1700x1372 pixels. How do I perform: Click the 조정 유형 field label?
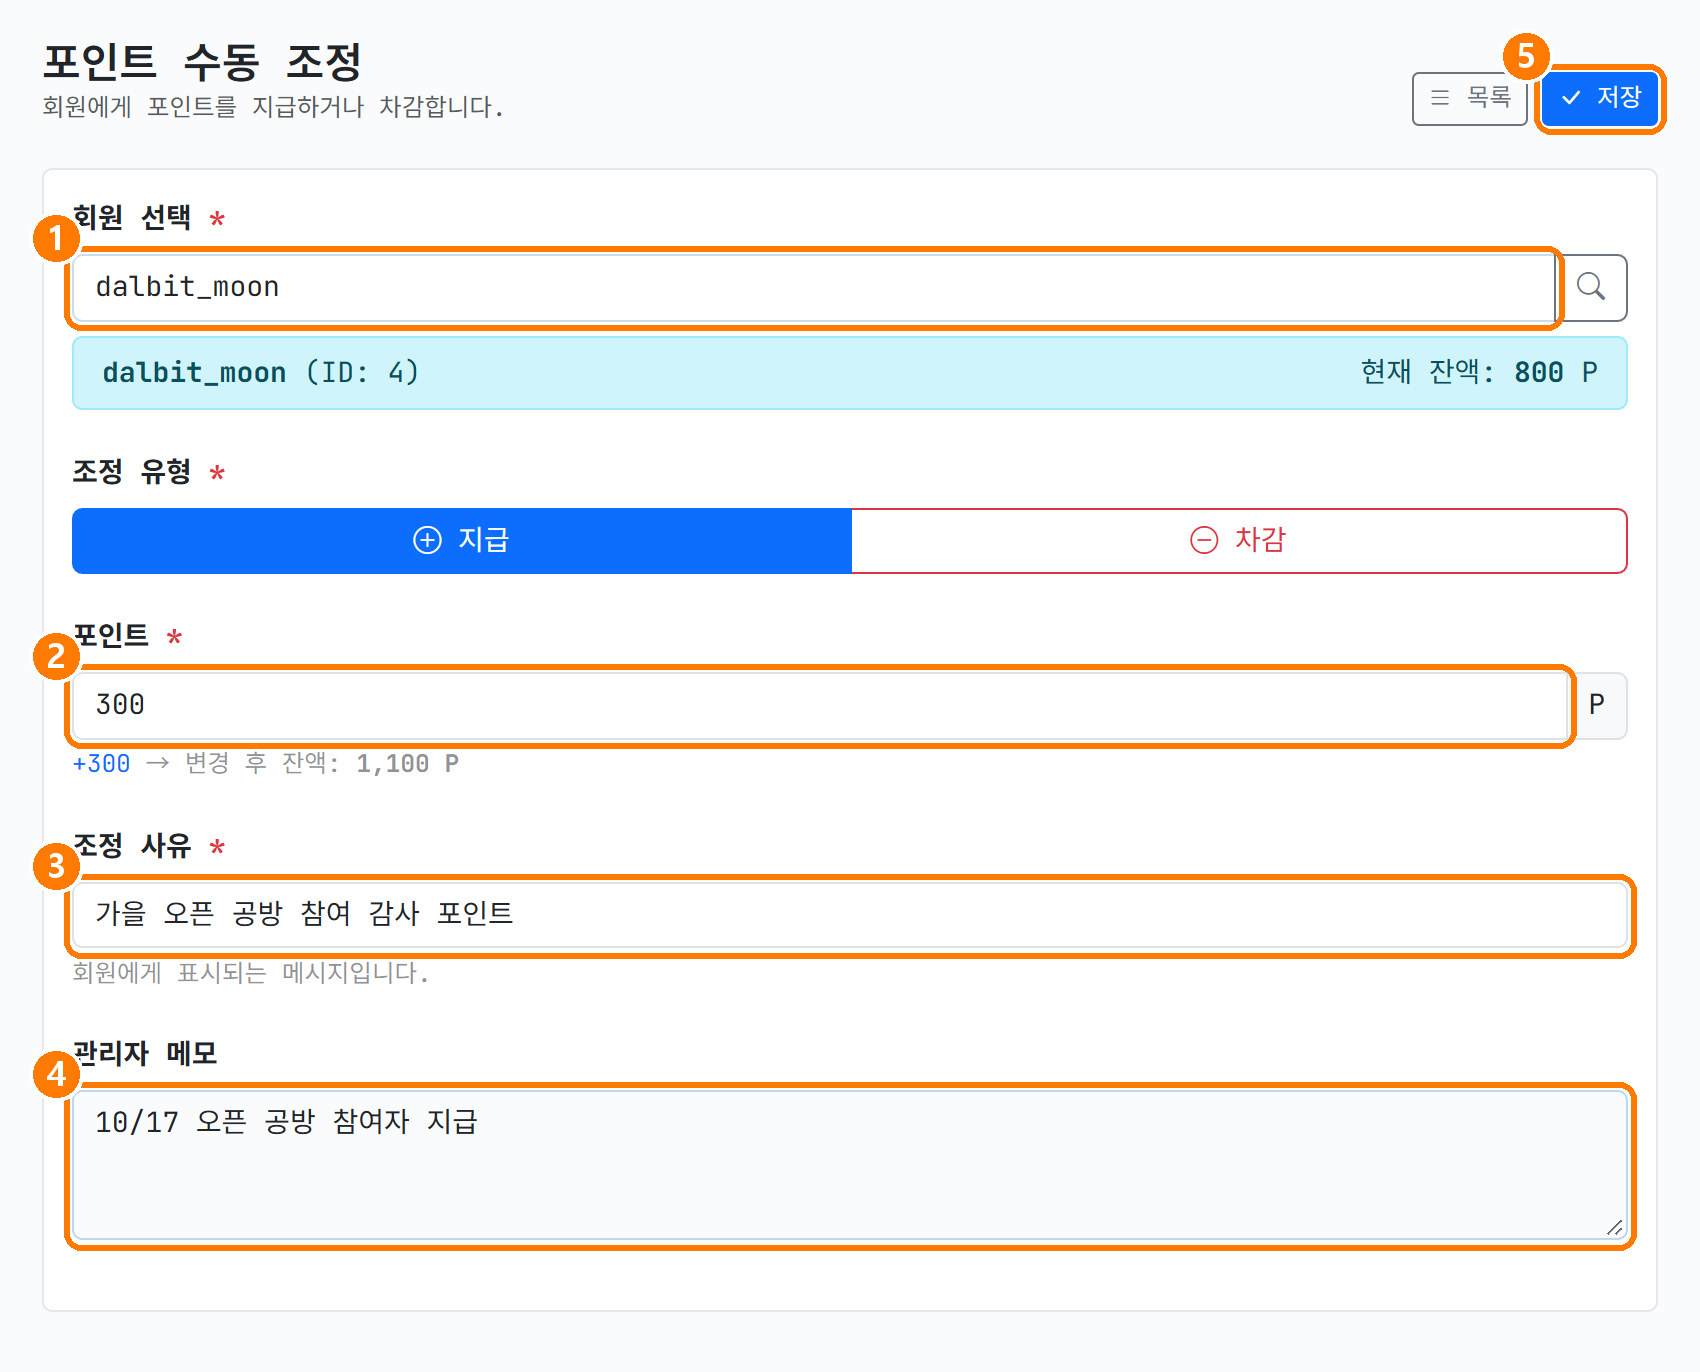point(132,472)
